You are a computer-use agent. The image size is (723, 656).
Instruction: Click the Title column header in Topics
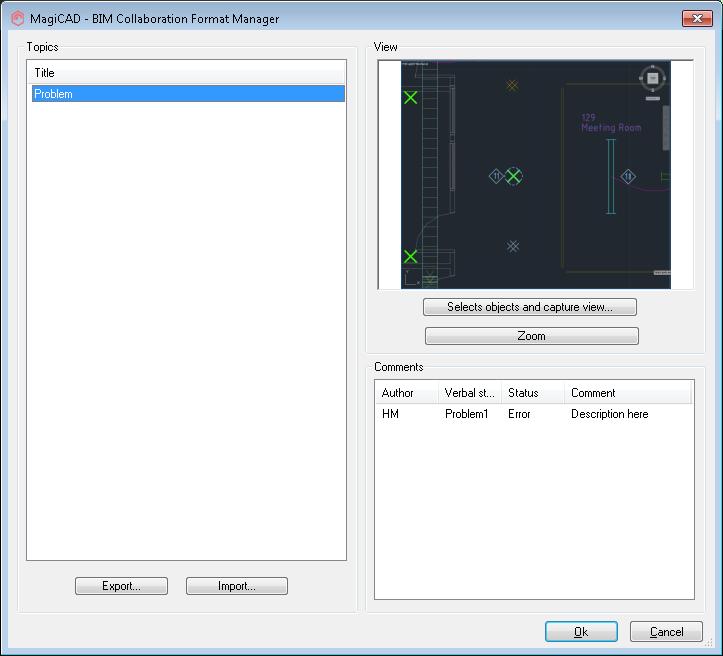[186, 72]
